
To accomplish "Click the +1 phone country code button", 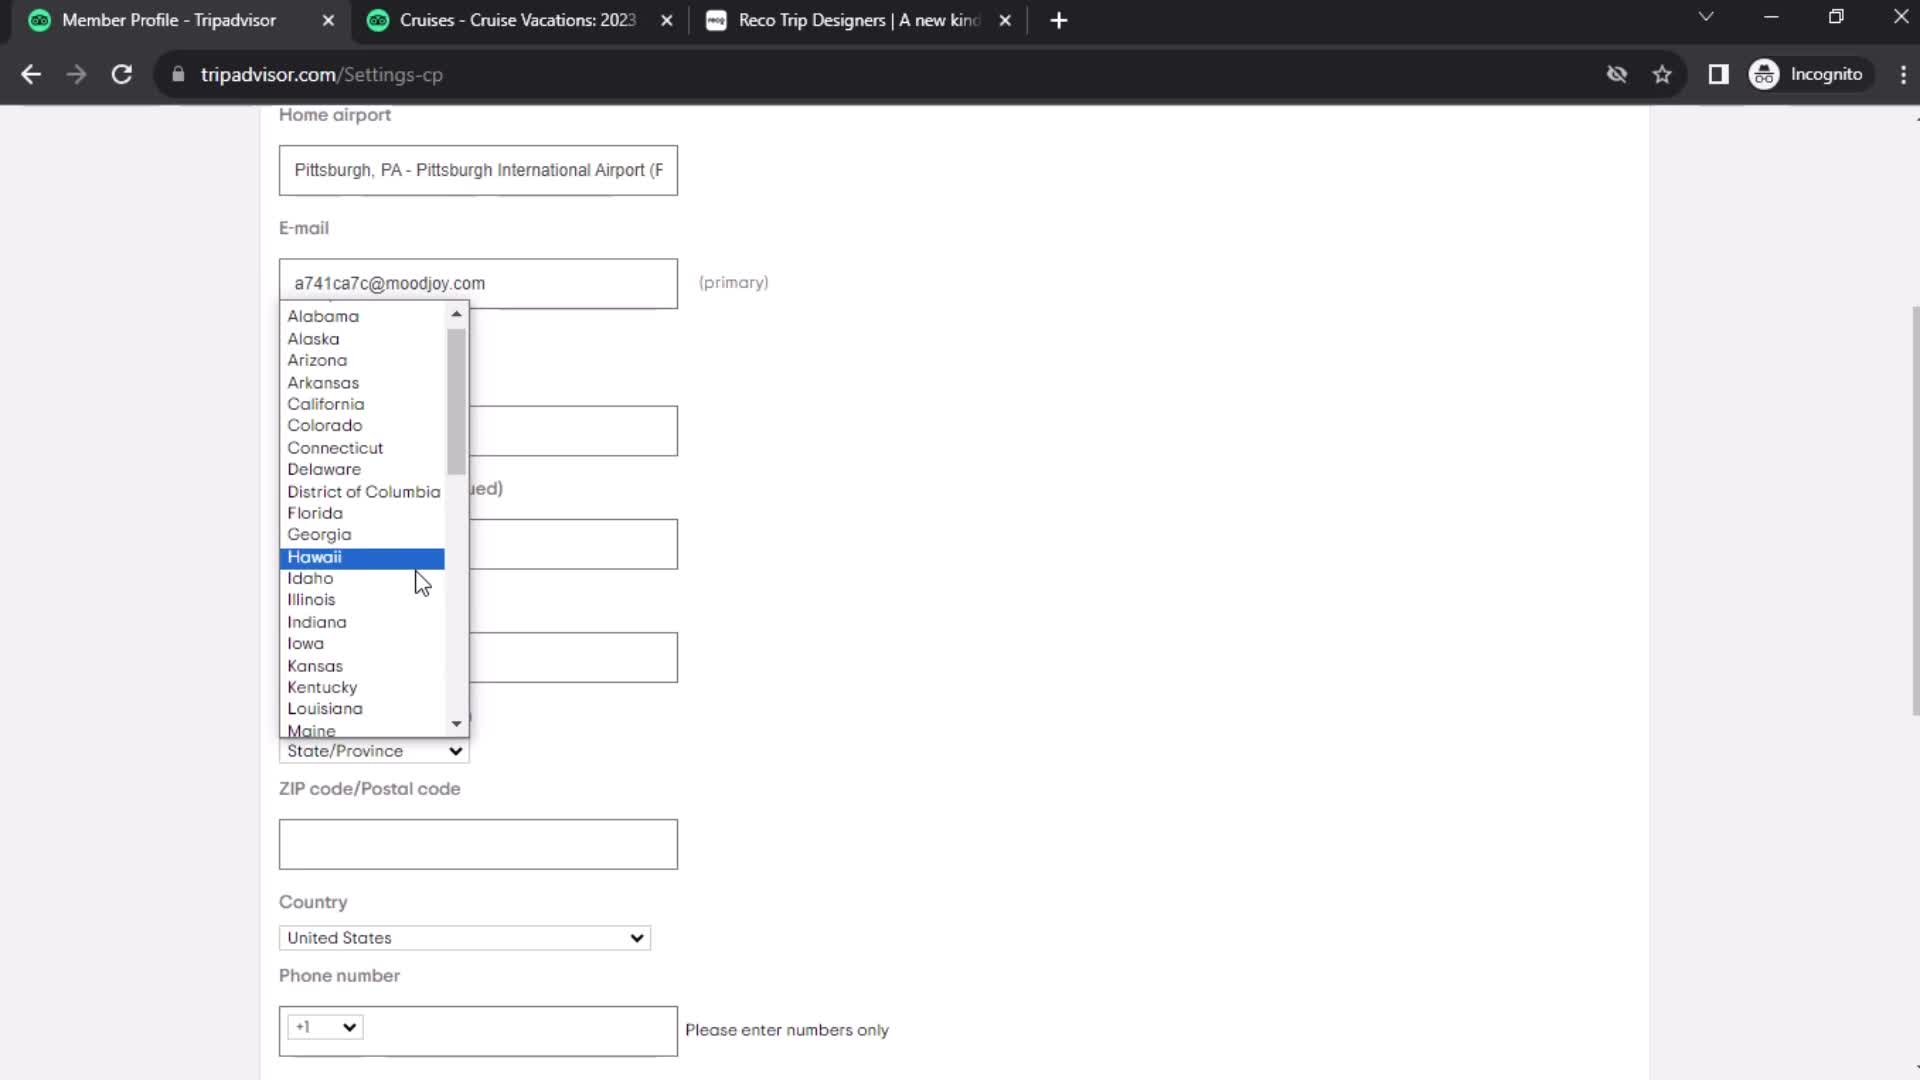I will click(323, 1027).
